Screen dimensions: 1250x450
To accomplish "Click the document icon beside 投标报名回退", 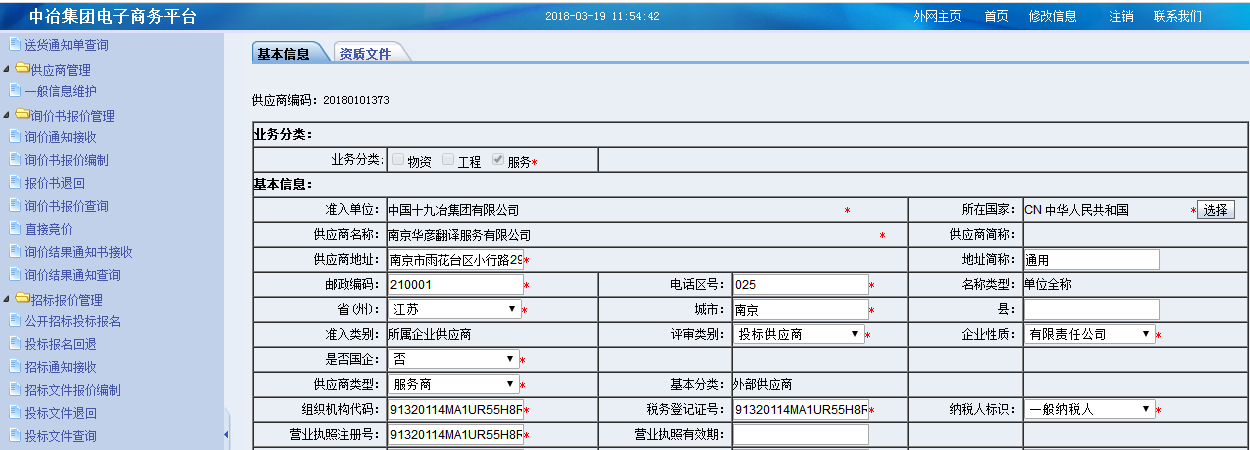I will click(x=15, y=343).
